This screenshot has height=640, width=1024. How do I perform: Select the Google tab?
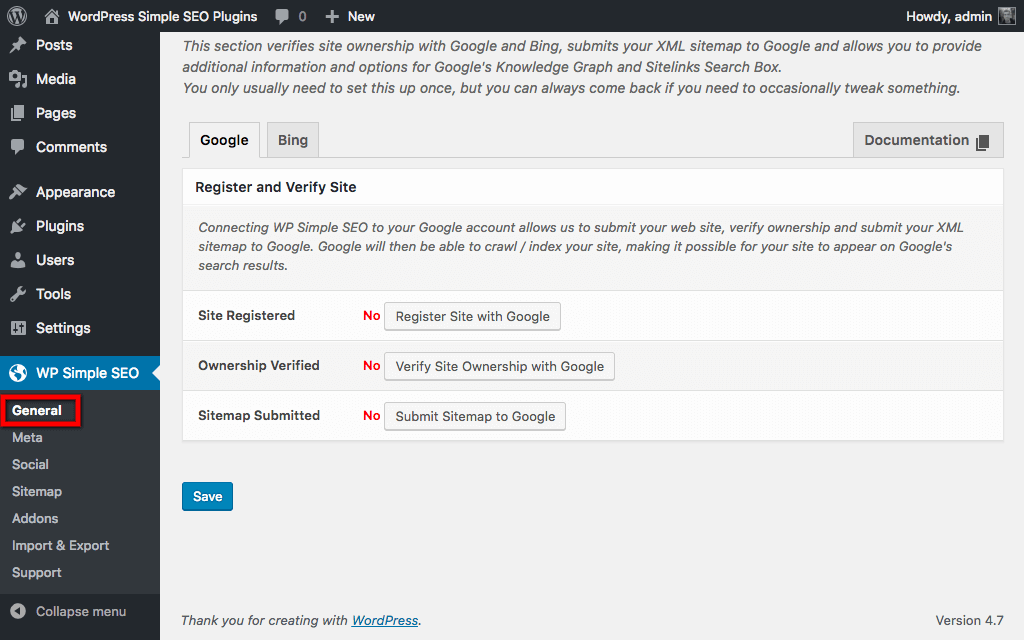pos(224,140)
